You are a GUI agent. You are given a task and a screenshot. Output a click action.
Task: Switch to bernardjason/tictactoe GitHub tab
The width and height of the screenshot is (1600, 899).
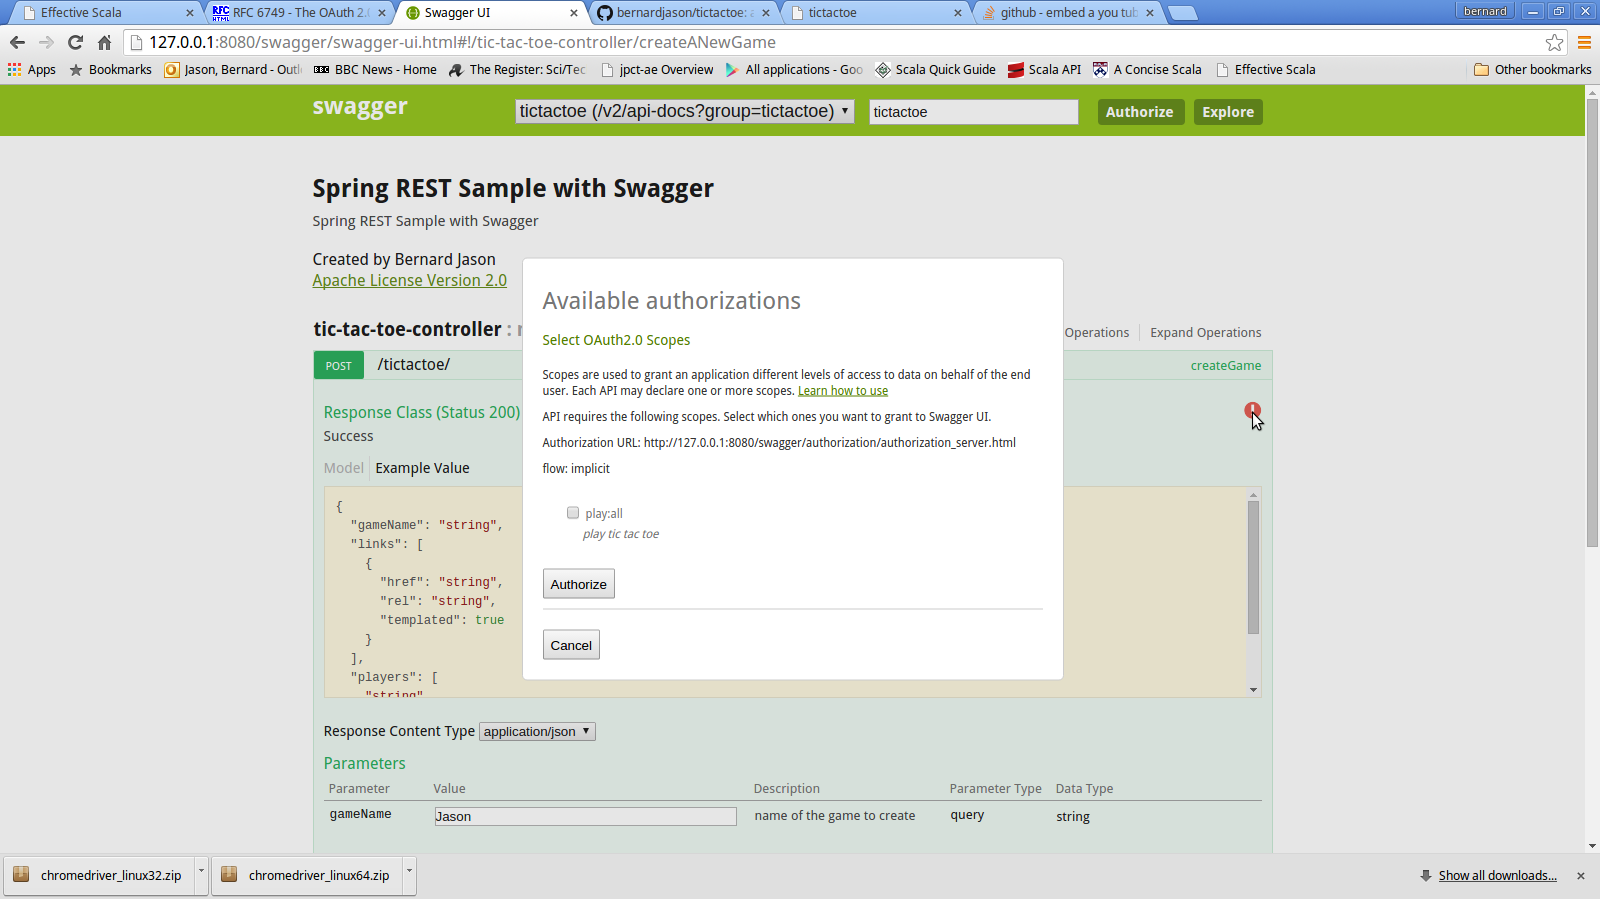685,13
